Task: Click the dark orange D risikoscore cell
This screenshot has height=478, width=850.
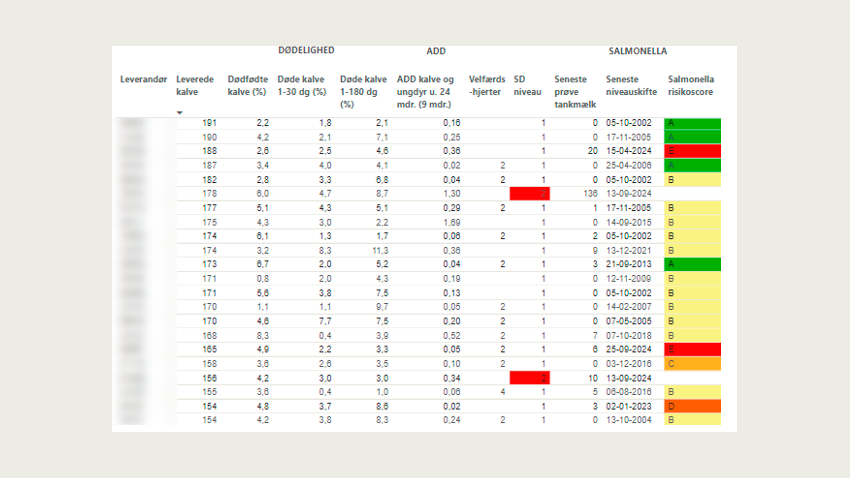Action: tap(692, 405)
